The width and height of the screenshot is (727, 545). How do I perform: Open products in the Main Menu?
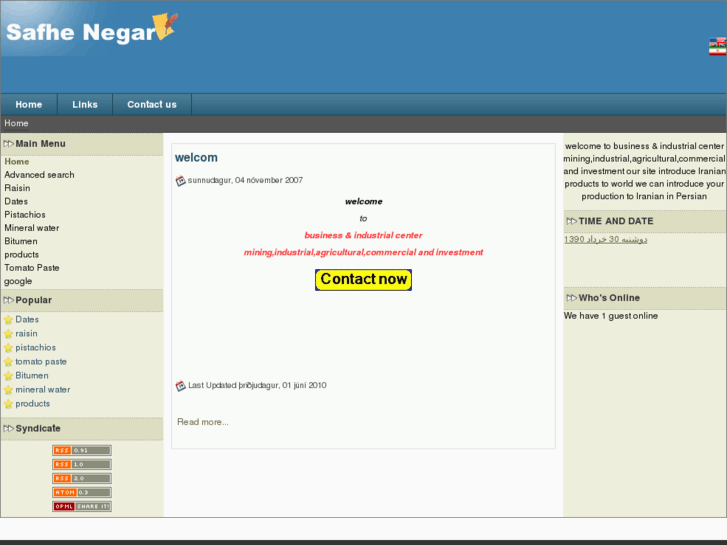[22, 255]
